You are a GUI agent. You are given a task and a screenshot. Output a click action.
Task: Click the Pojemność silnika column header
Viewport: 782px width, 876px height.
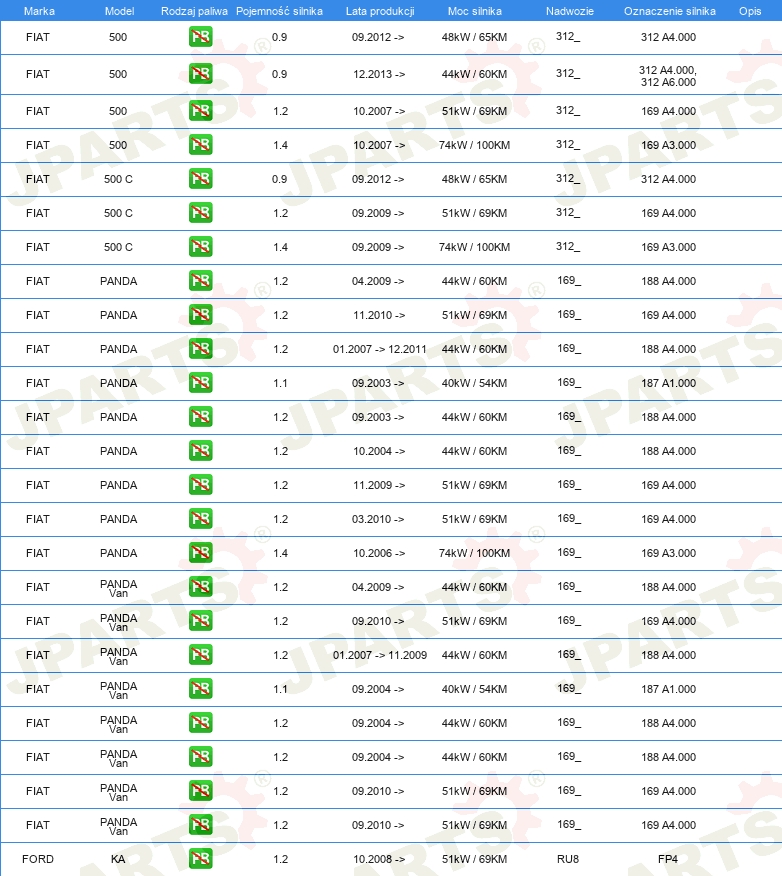coord(279,11)
